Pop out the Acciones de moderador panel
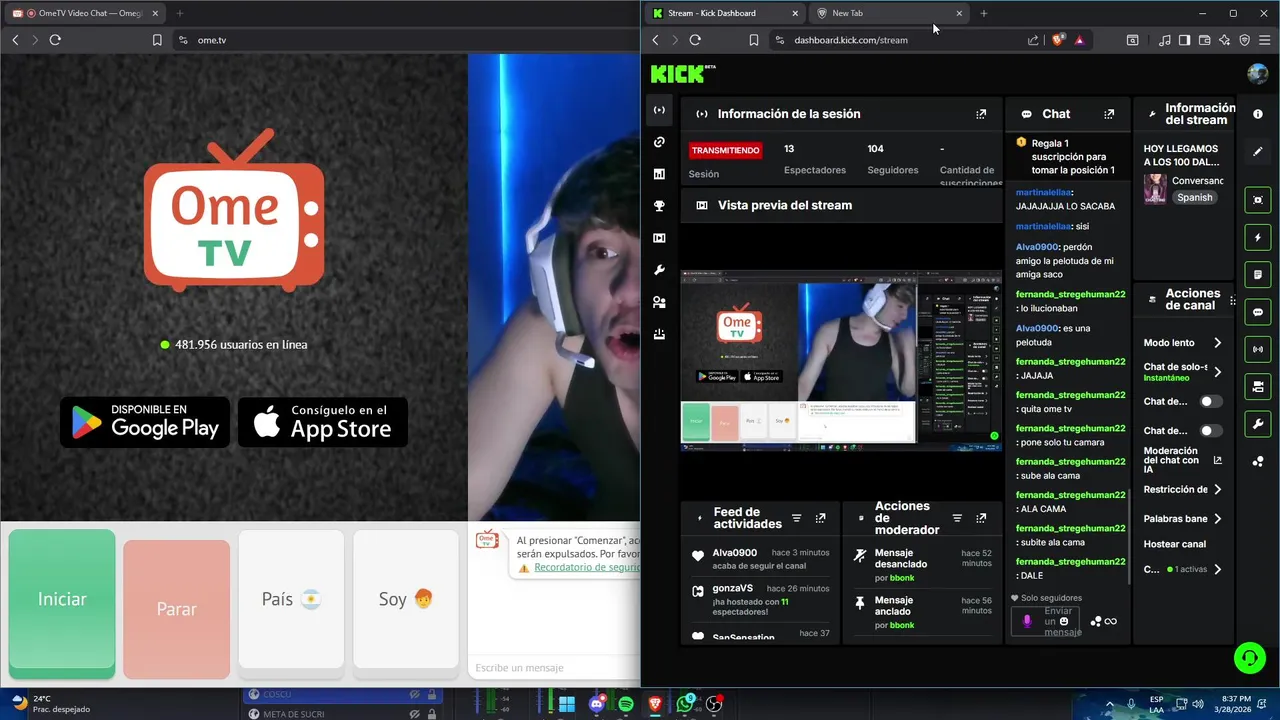The image size is (1280, 720). pyautogui.click(x=981, y=518)
